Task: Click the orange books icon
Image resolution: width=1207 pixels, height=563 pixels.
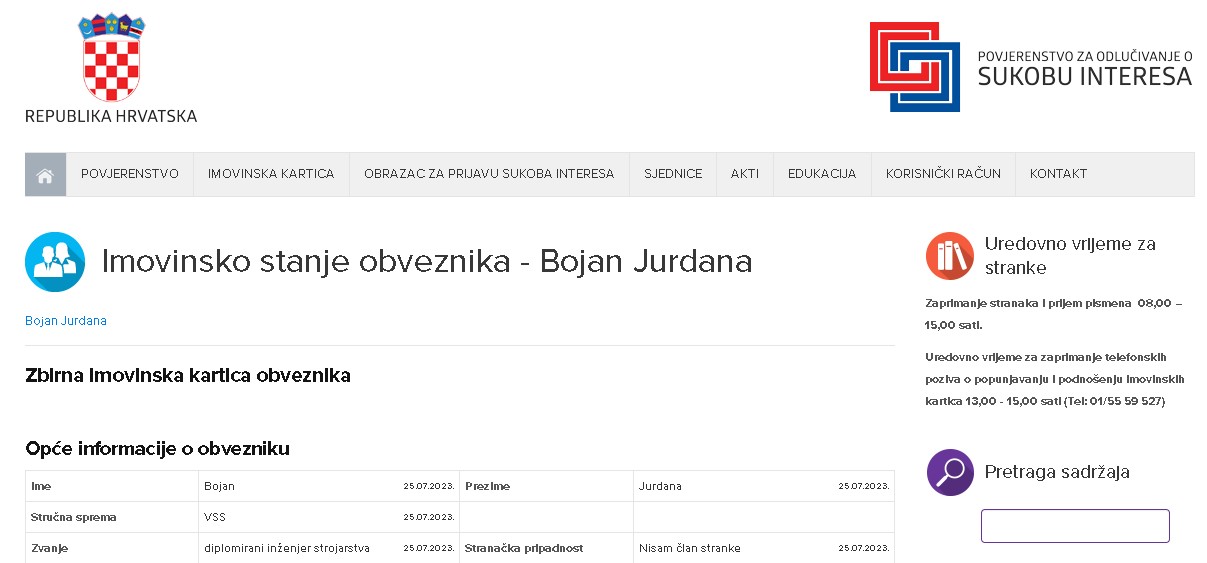Action: tap(949, 256)
